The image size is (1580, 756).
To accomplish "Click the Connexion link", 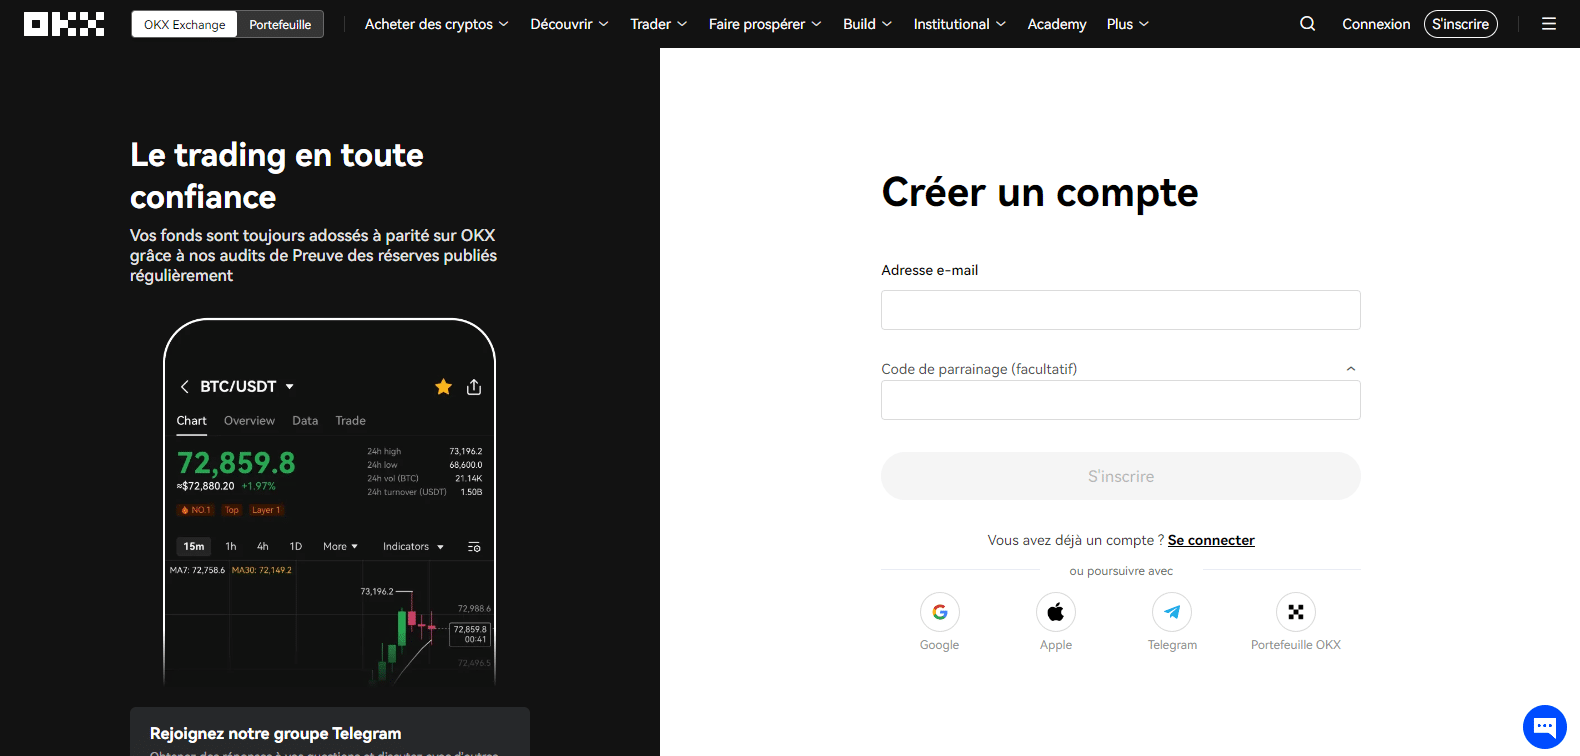I will [x=1376, y=24].
